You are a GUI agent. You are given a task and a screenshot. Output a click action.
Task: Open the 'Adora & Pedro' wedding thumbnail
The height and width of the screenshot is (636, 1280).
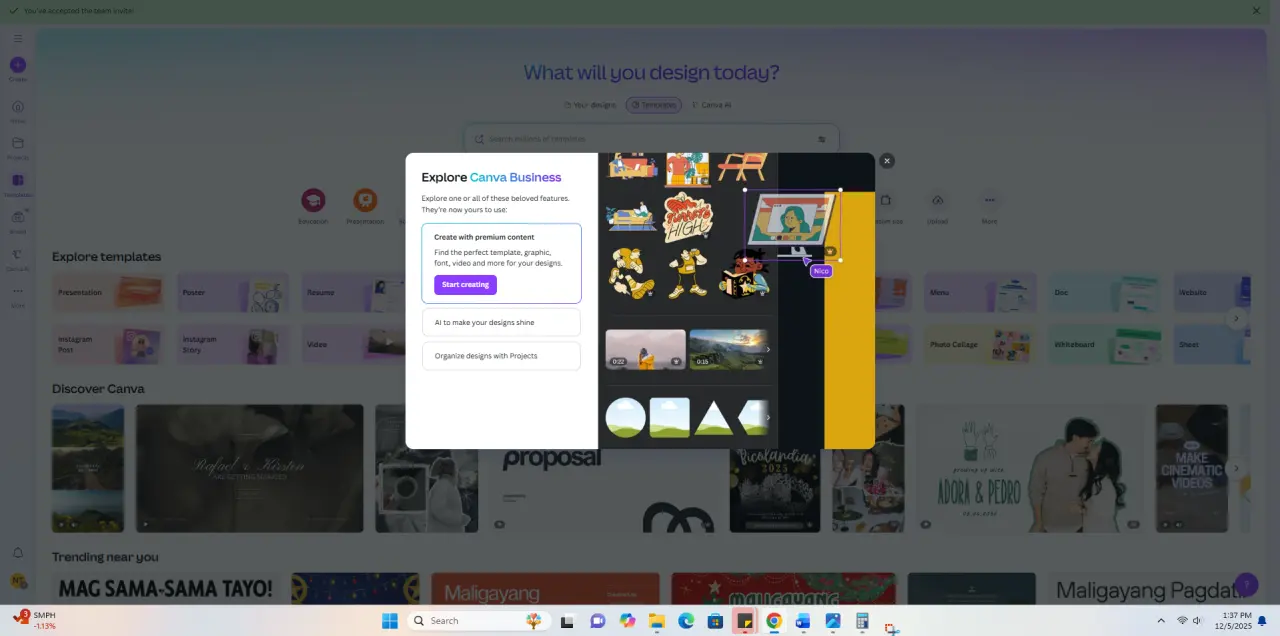1030,468
